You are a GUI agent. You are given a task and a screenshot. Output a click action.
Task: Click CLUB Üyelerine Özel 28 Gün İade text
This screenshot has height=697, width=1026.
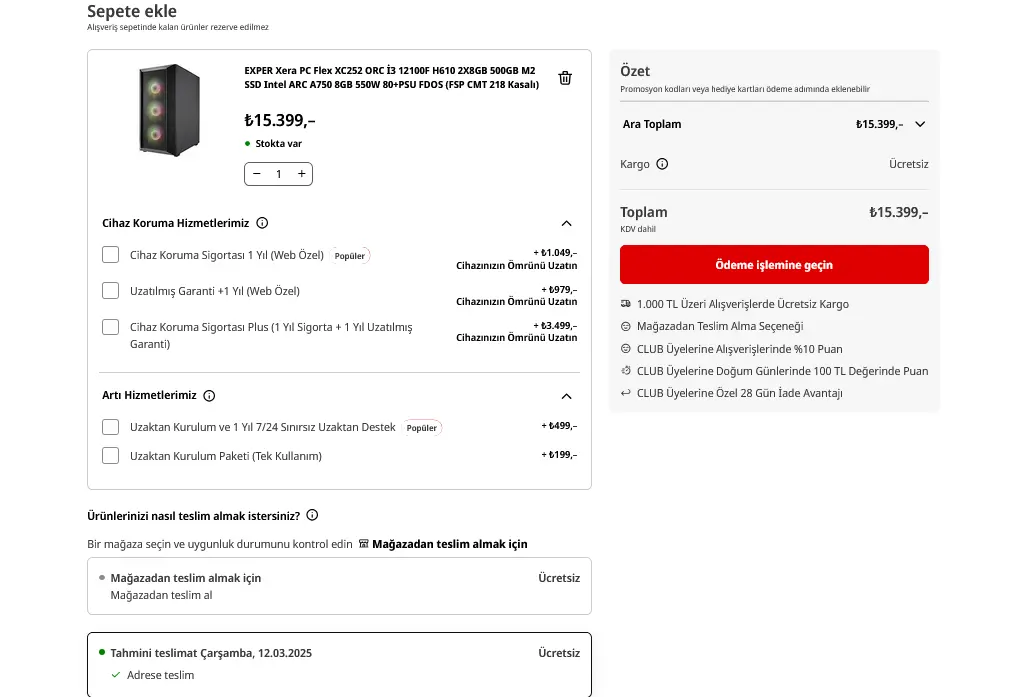739,393
